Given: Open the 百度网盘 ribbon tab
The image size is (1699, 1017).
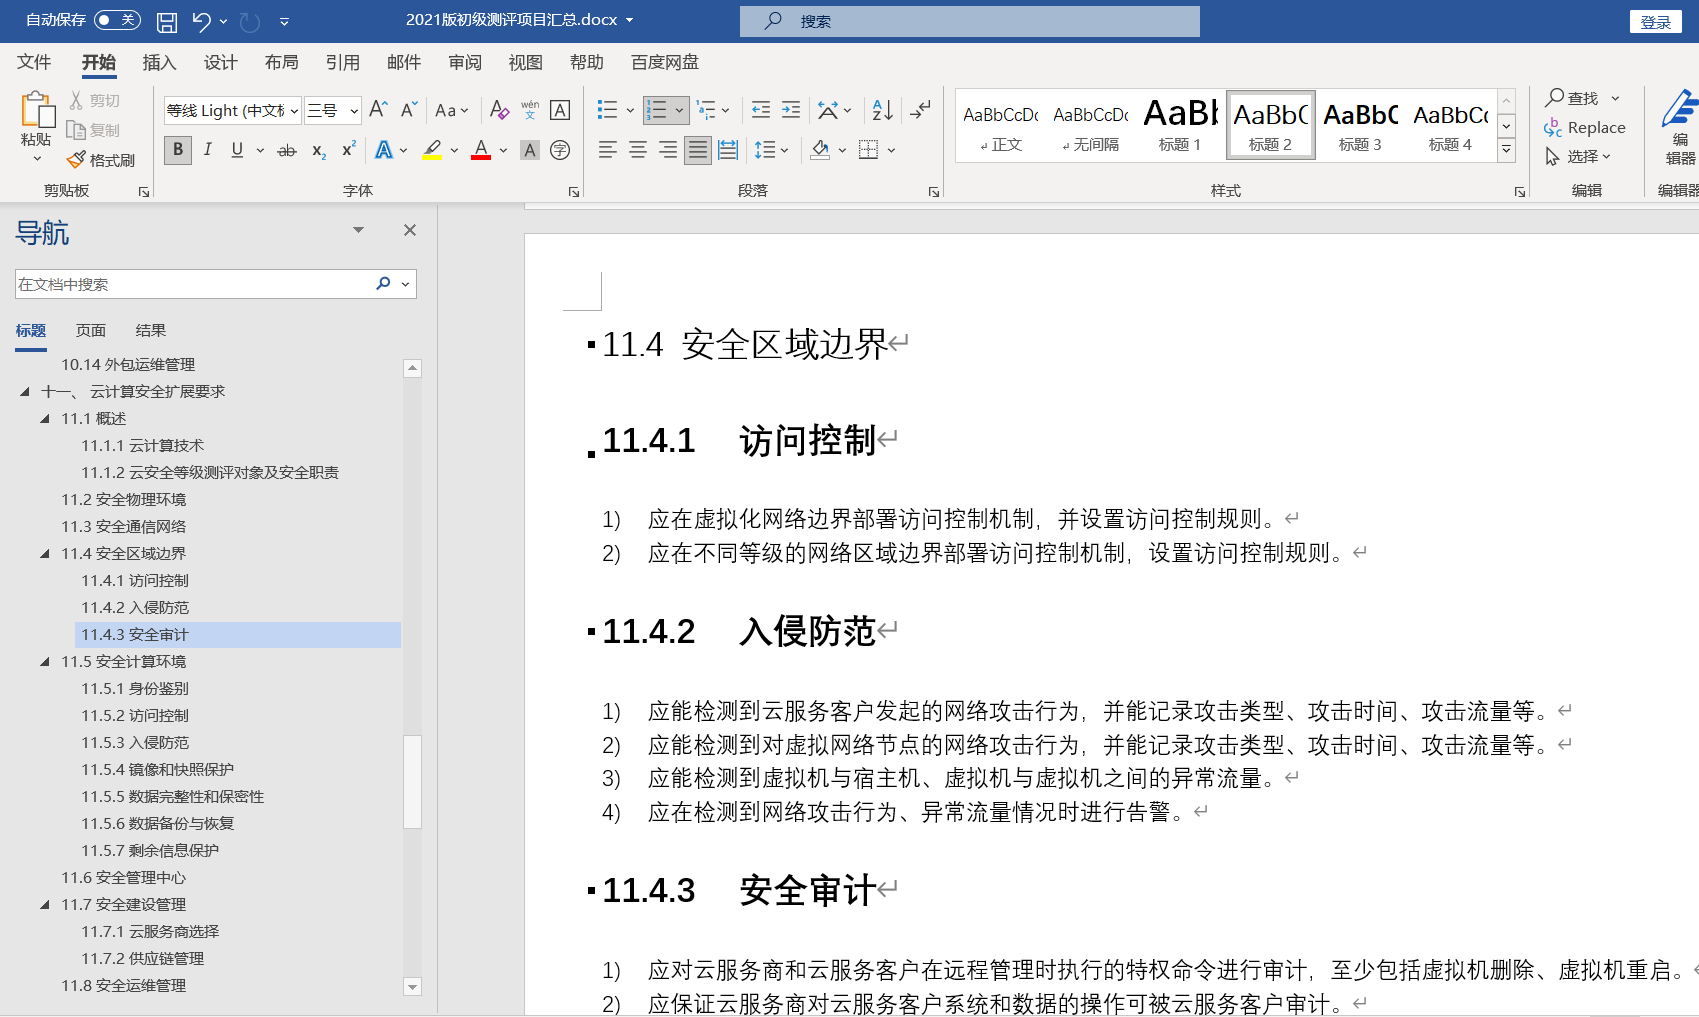Looking at the screenshot, I should (x=665, y=62).
